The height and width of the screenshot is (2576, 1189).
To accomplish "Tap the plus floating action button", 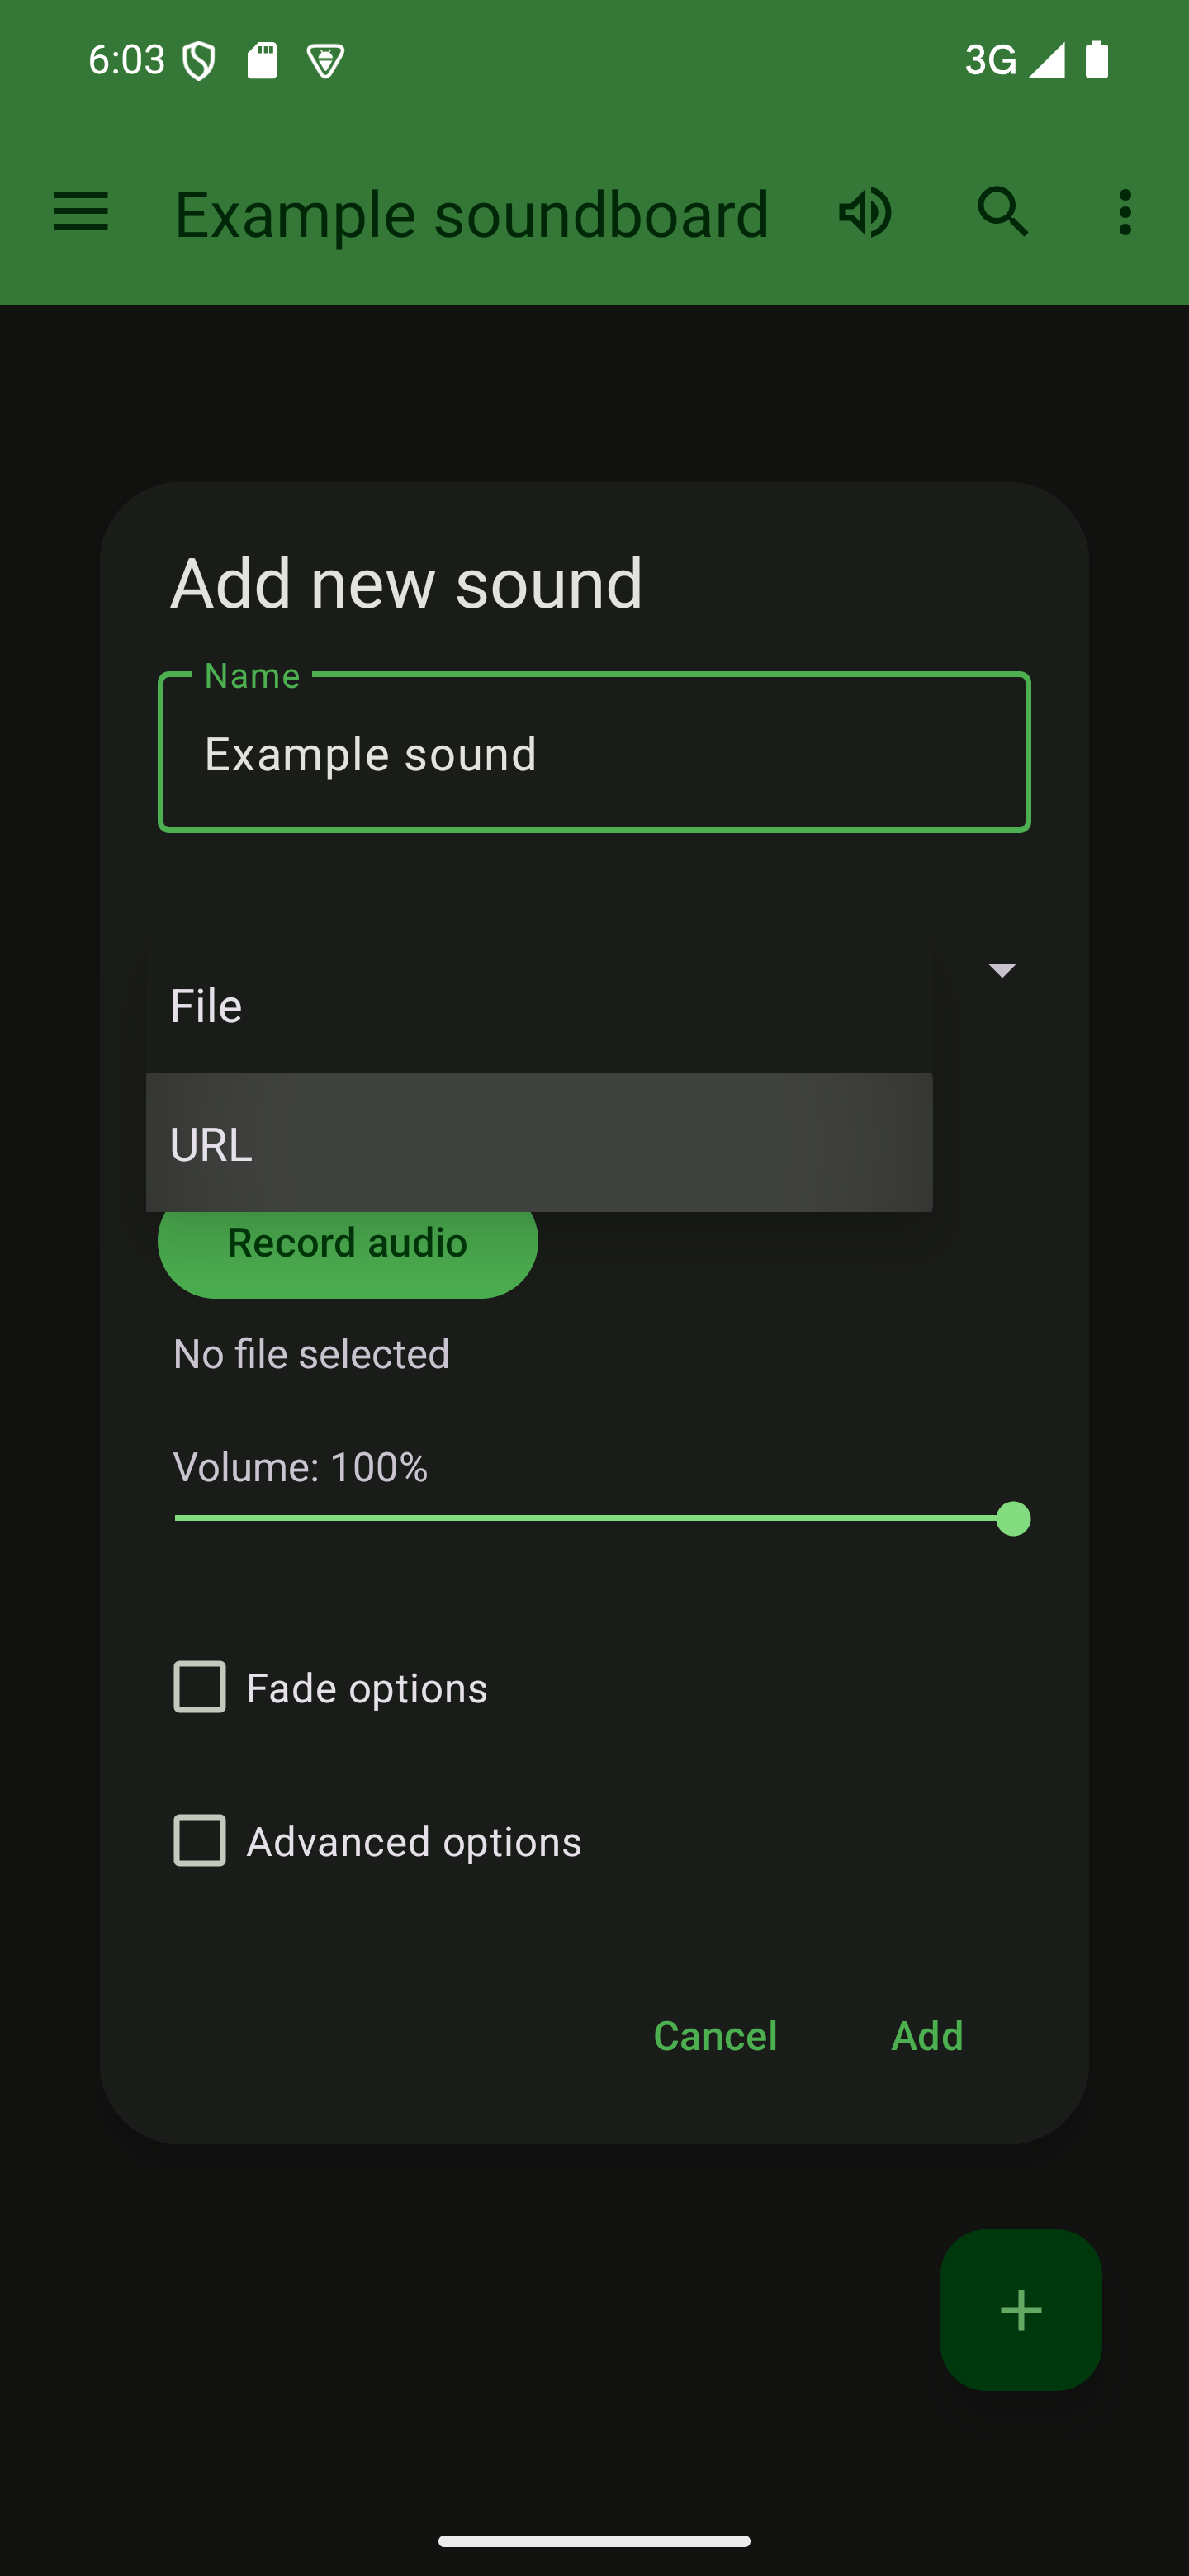I will 1020,2310.
